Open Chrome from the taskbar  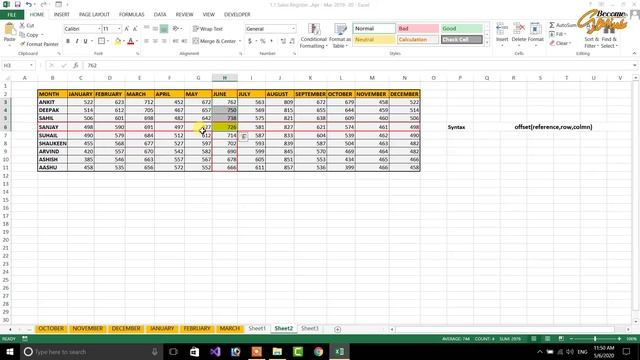[318, 351]
